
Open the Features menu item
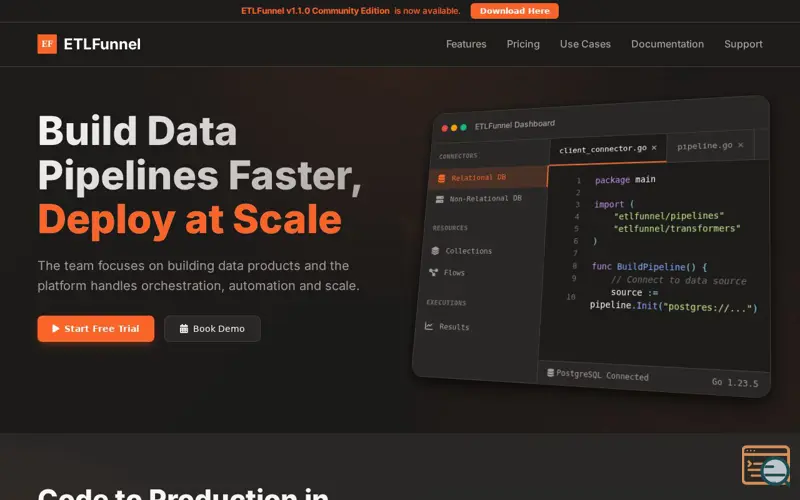click(466, 44)
